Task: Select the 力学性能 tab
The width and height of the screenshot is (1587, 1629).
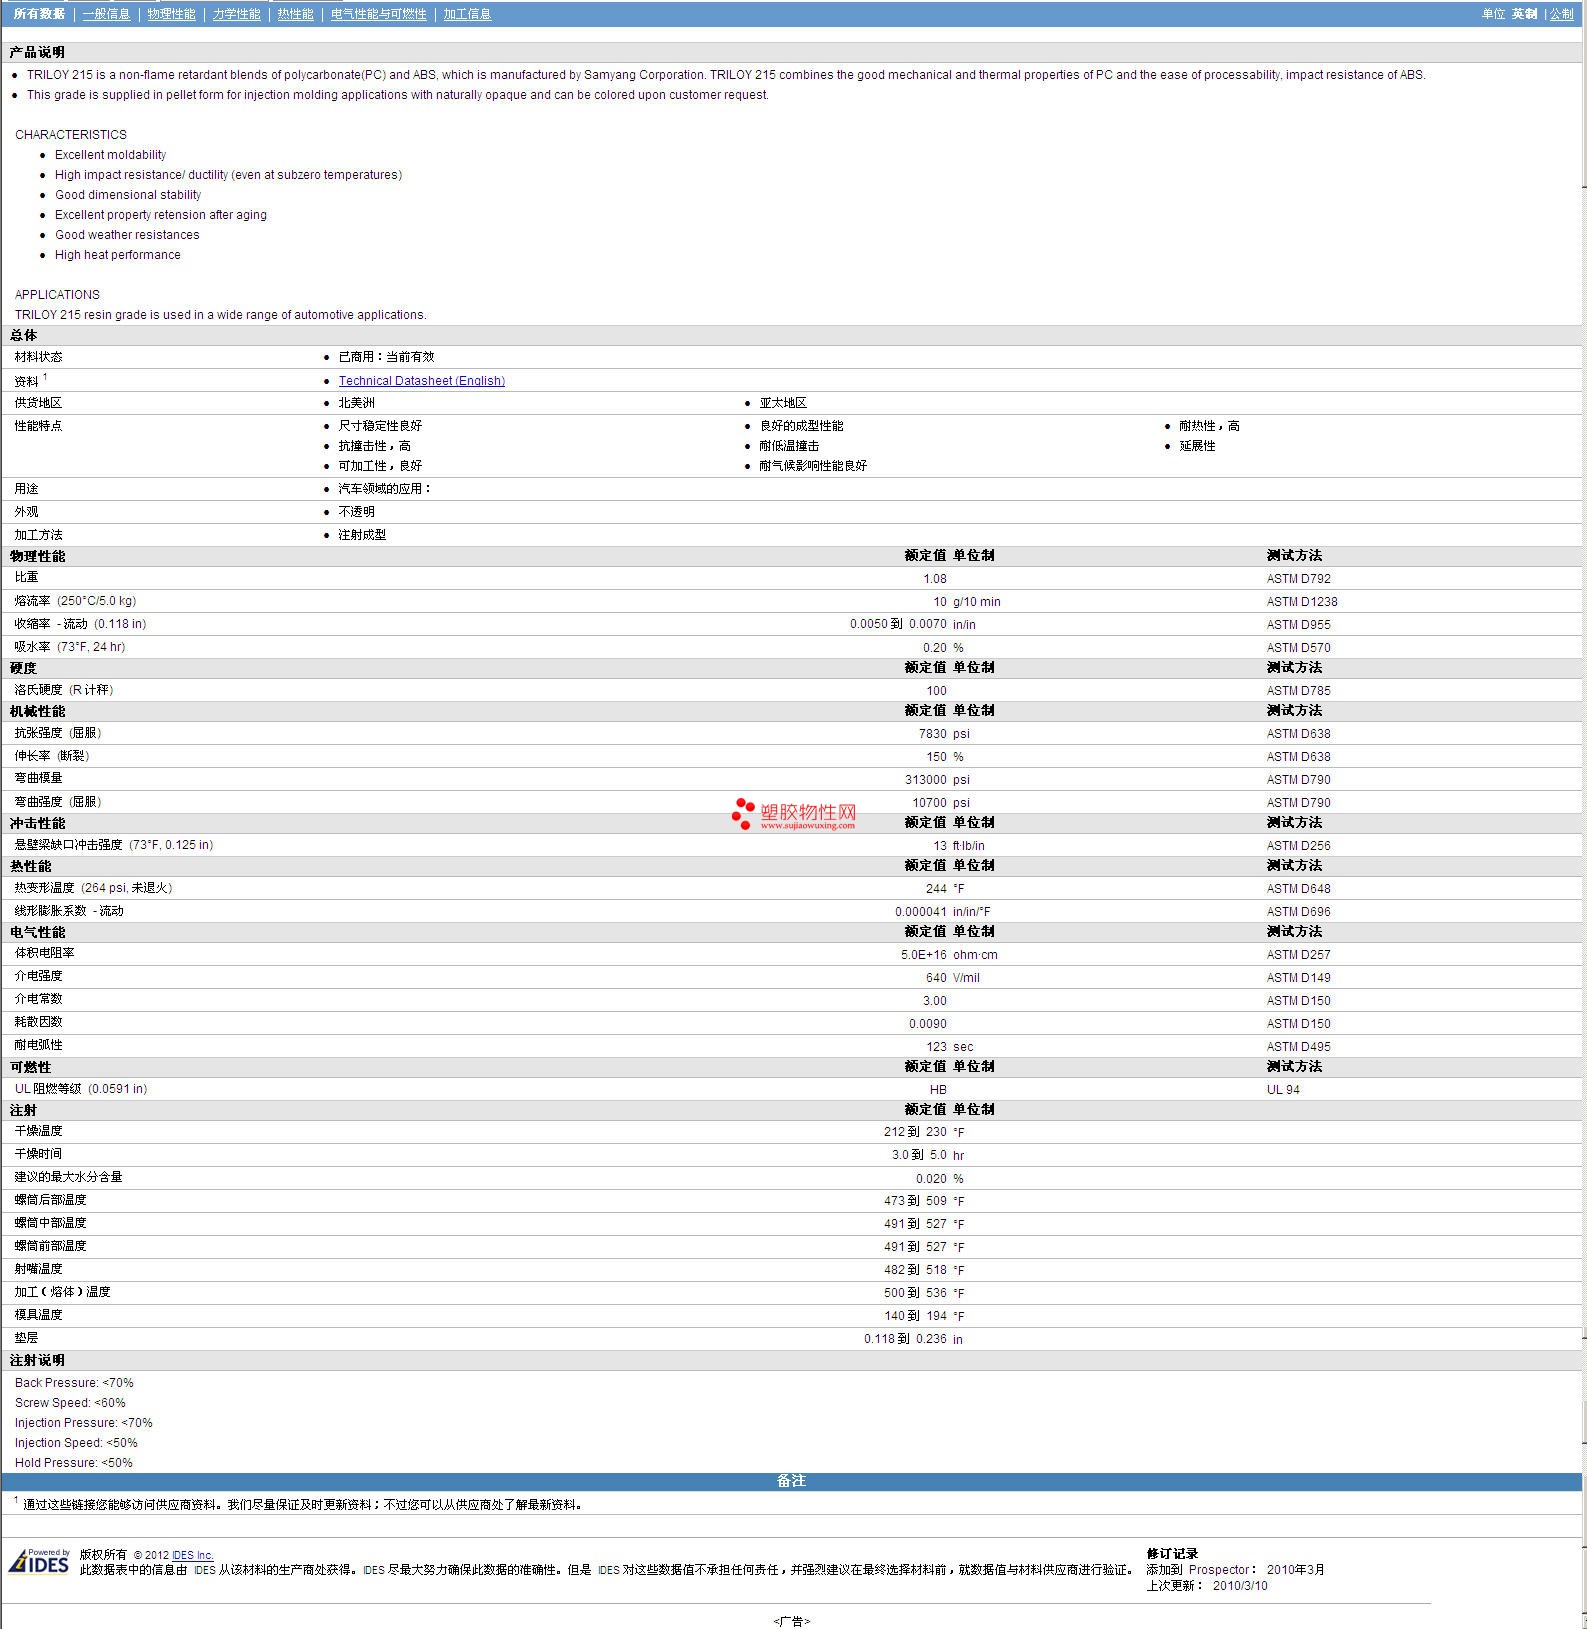Action: coord(236,14)
